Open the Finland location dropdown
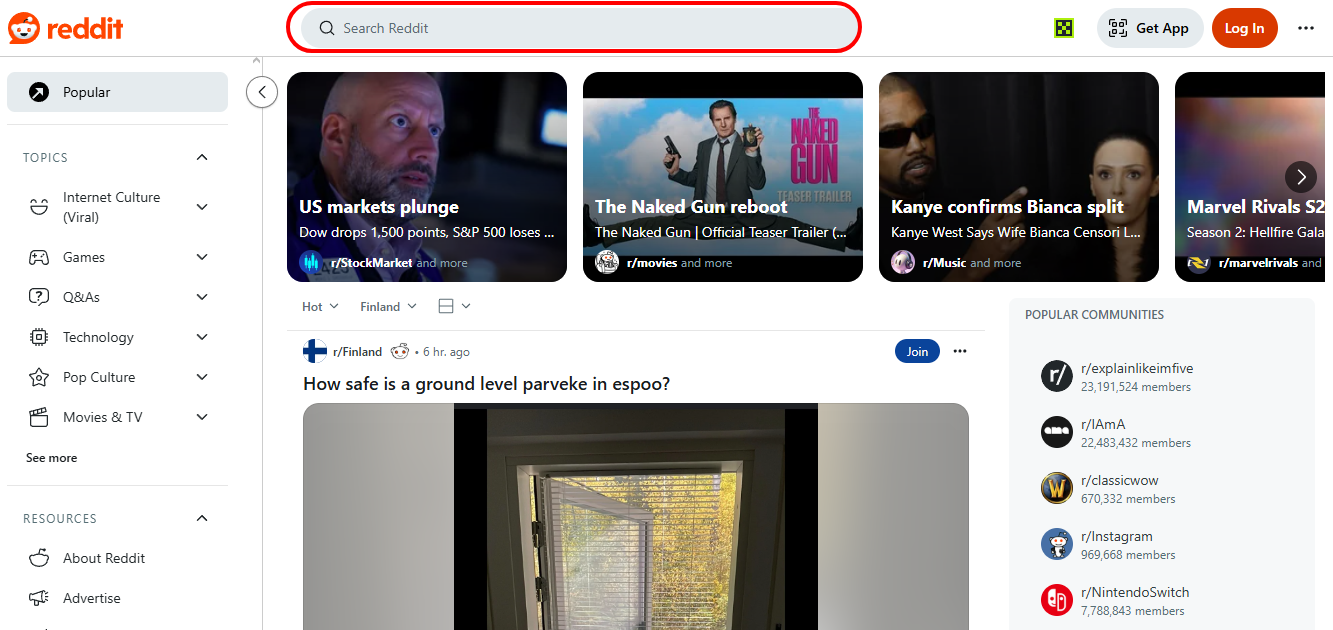The height and width of the screenshot is (630, 1333). pyautogui.click(x=388, y=306)
